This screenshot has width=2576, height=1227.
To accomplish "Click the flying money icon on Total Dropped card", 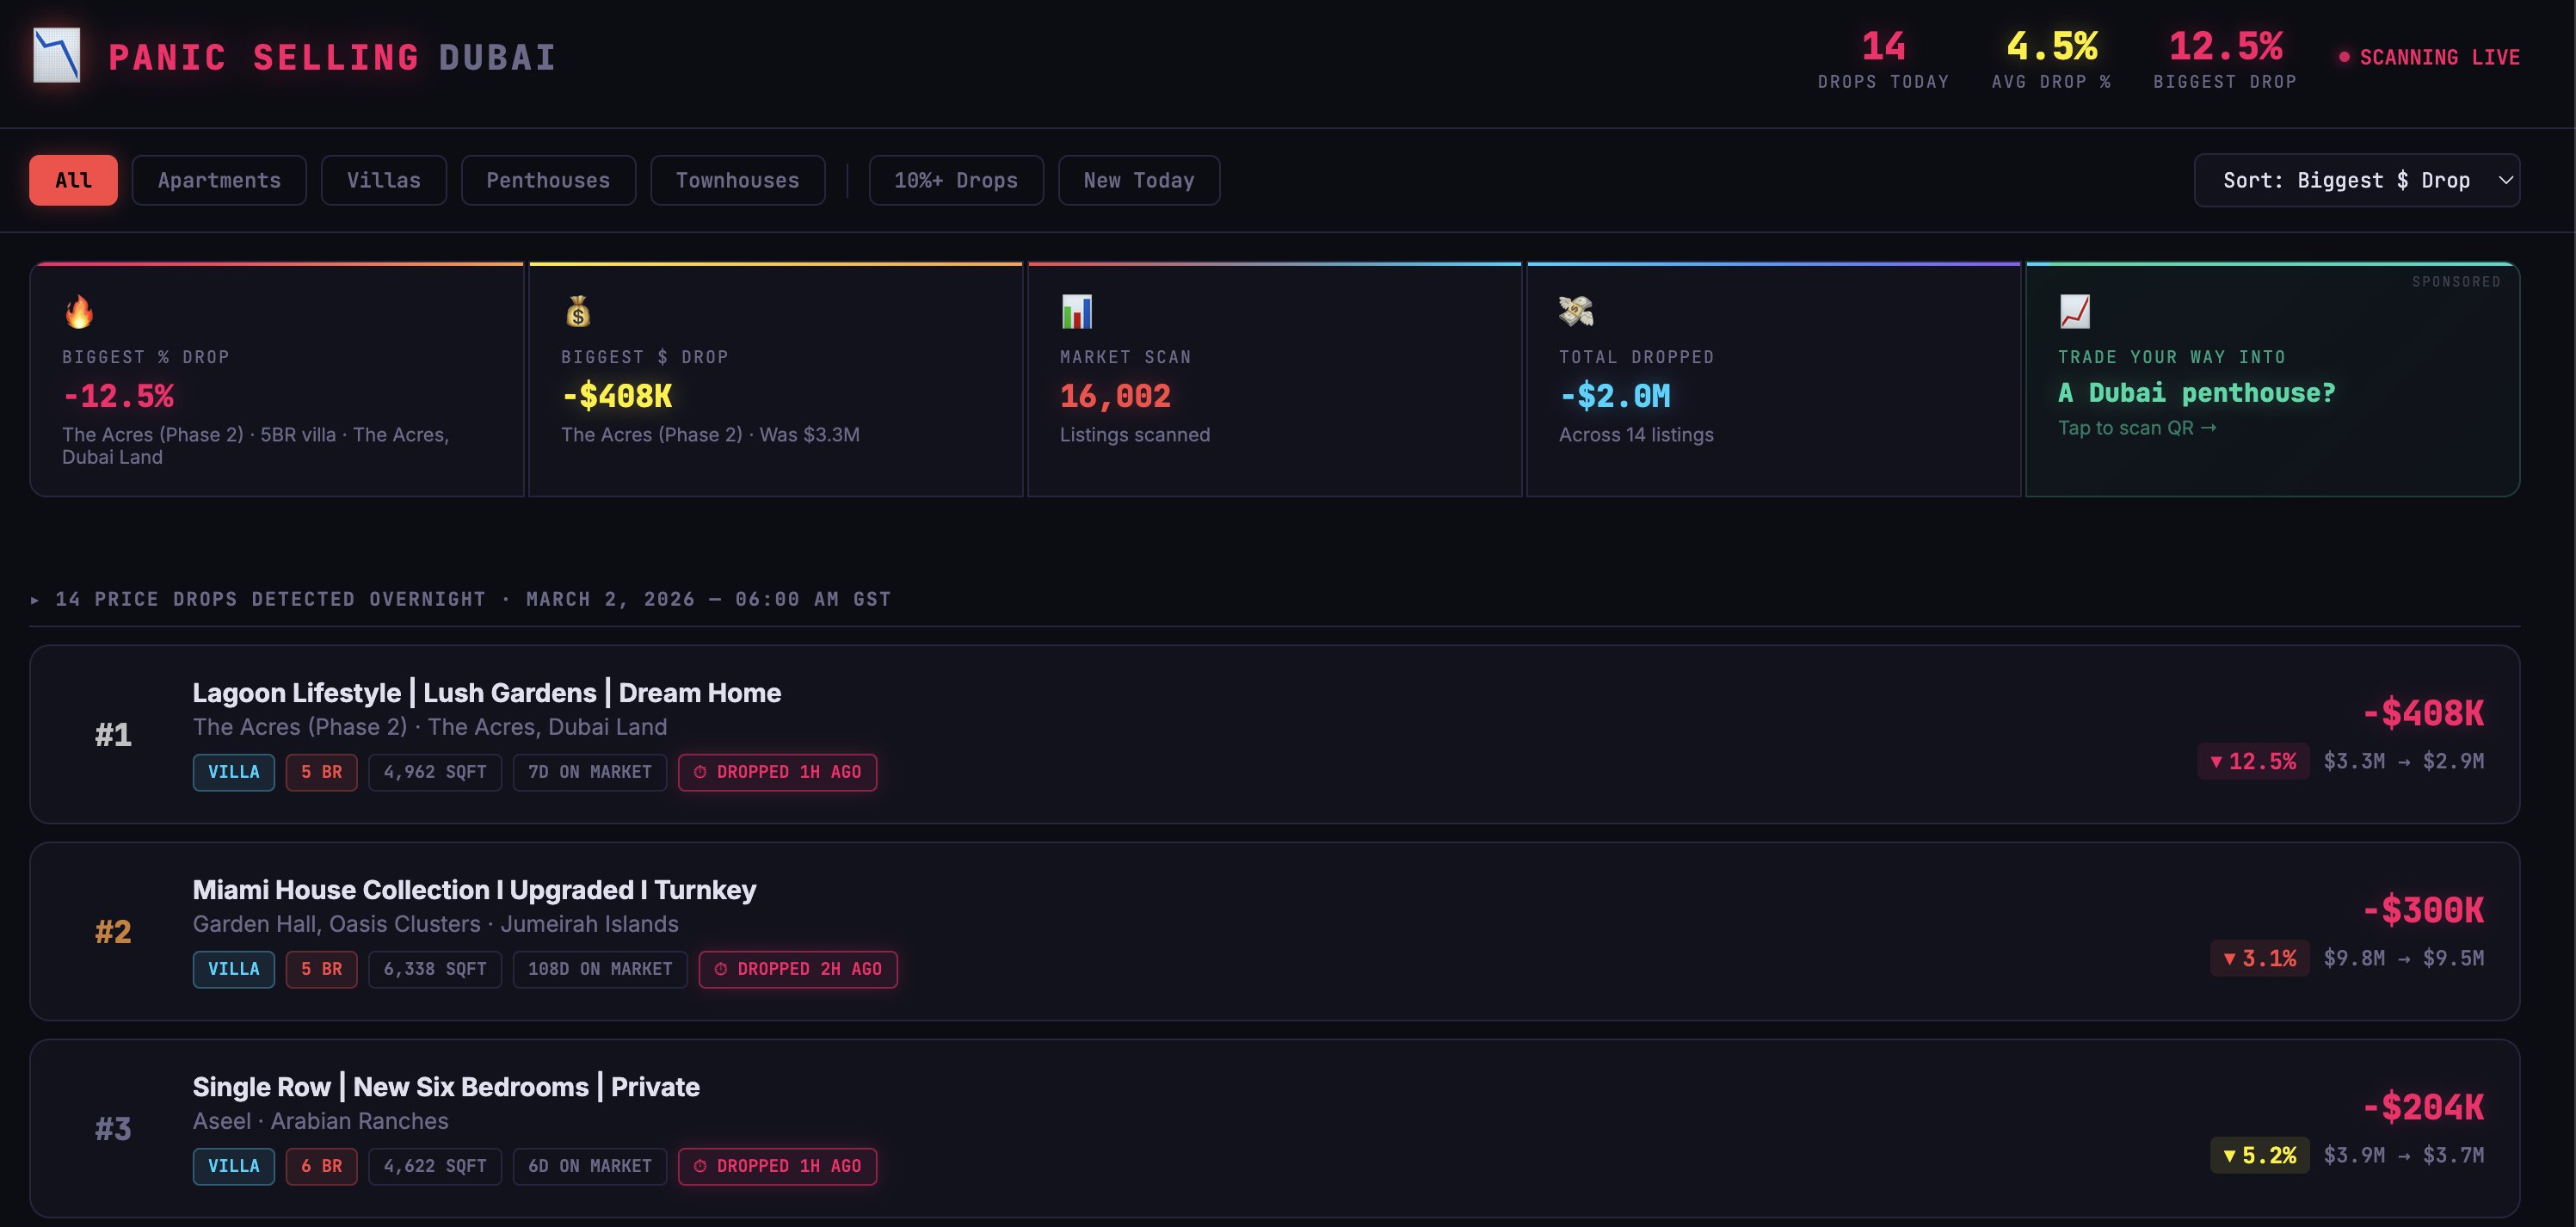I will click(x=1575, y=312).
